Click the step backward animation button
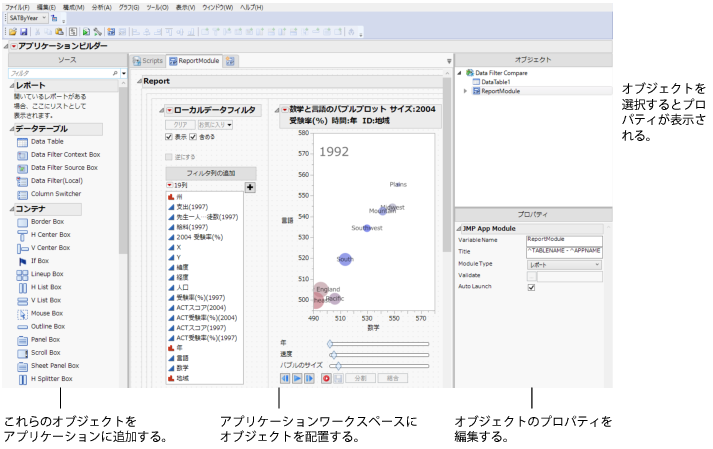Screen dimensions: 713x449 (x=285, y=378)
